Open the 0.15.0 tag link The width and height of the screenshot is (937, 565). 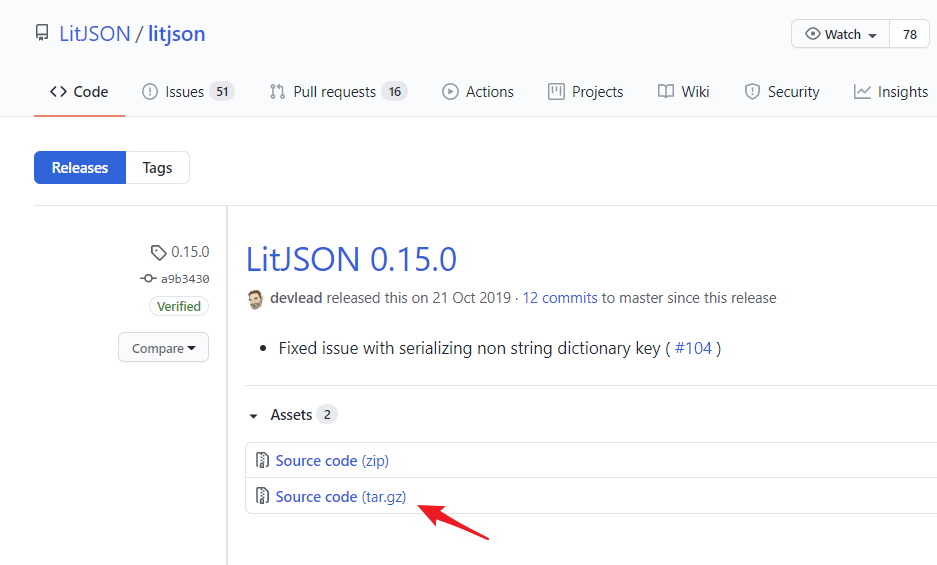[190, 252]
